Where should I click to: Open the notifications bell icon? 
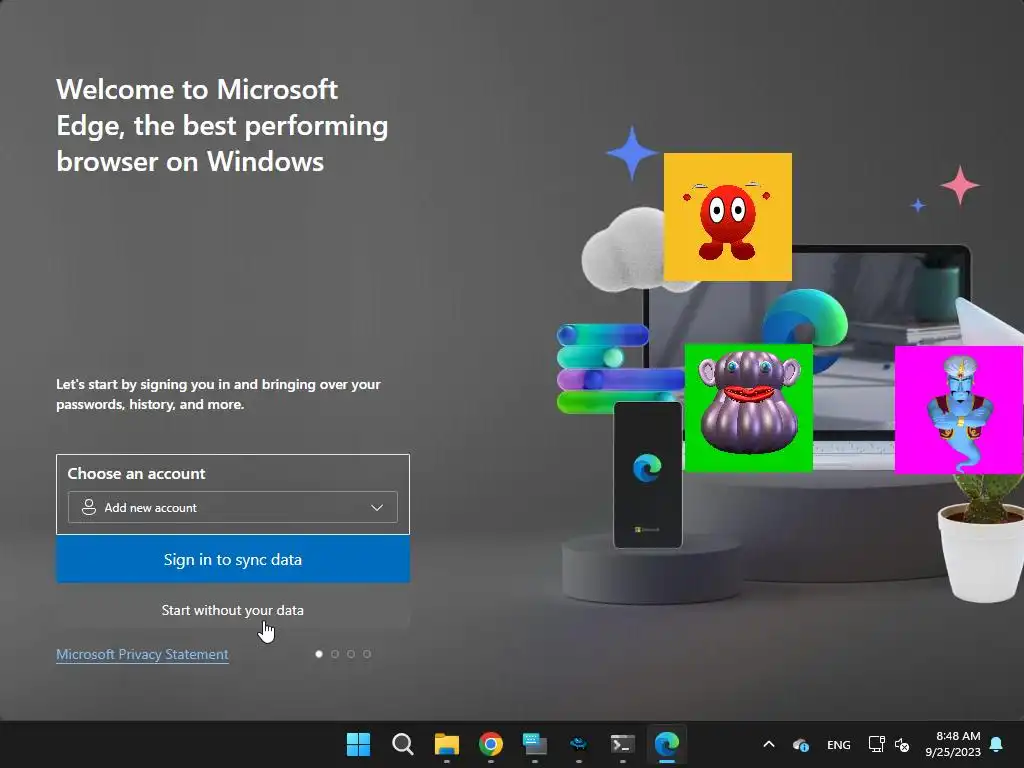pyautogui.click(x=997, y=744)
